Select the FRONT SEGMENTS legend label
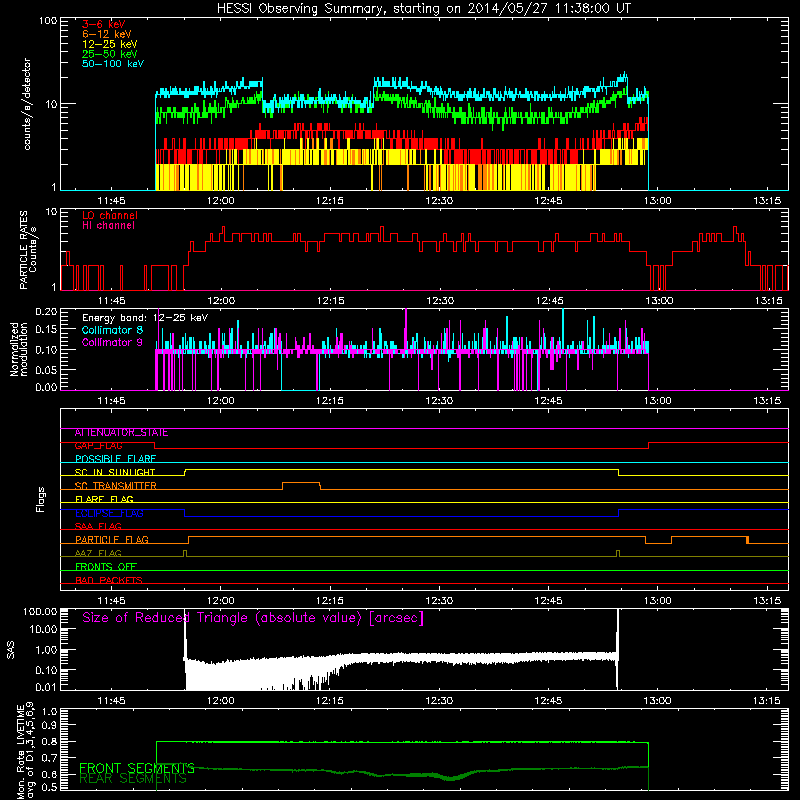The image size is (800, 800). pos(137,768)
